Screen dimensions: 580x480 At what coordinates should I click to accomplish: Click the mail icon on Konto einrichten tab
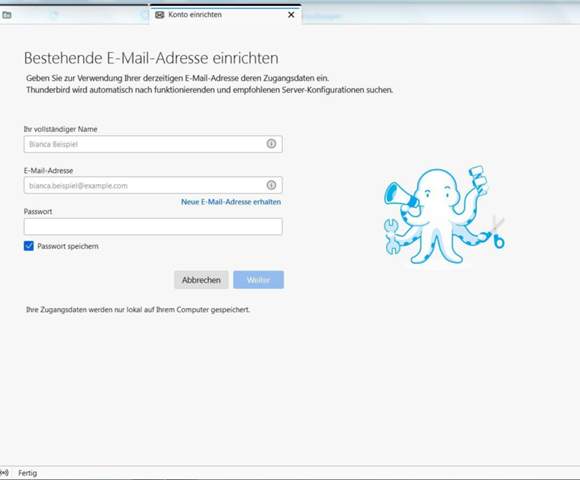point(159,15)
